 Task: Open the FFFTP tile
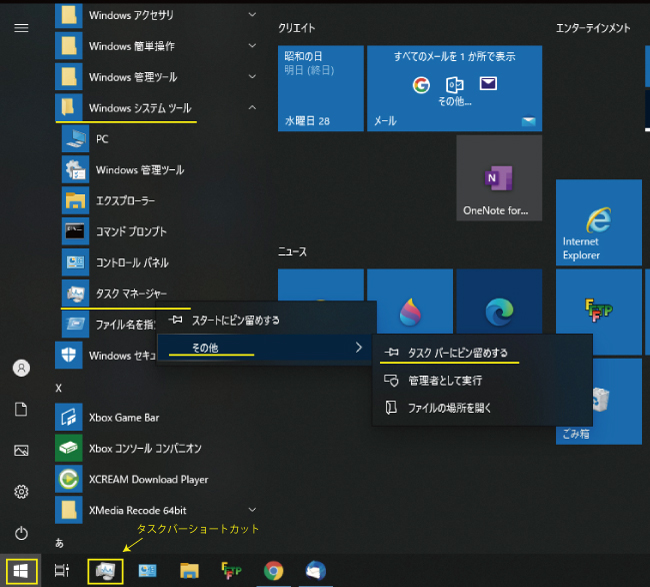coord(599,312)
